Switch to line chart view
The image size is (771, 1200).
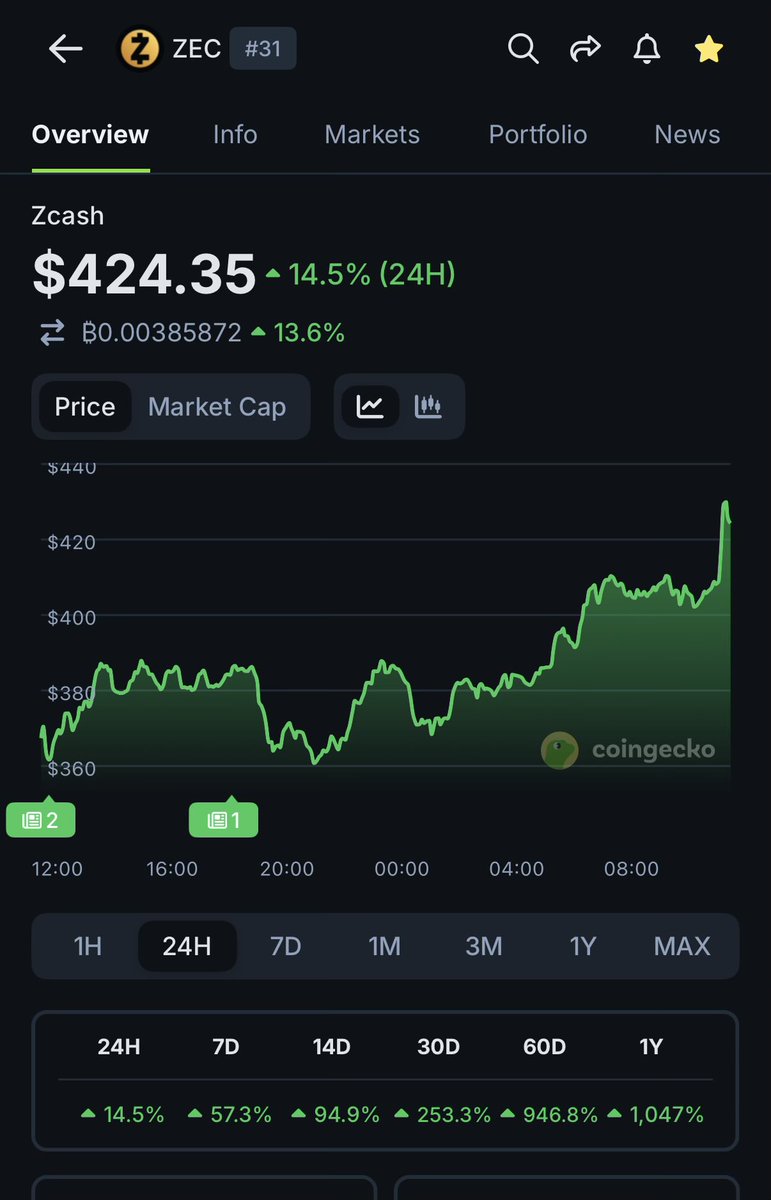[x=371, y=407]
